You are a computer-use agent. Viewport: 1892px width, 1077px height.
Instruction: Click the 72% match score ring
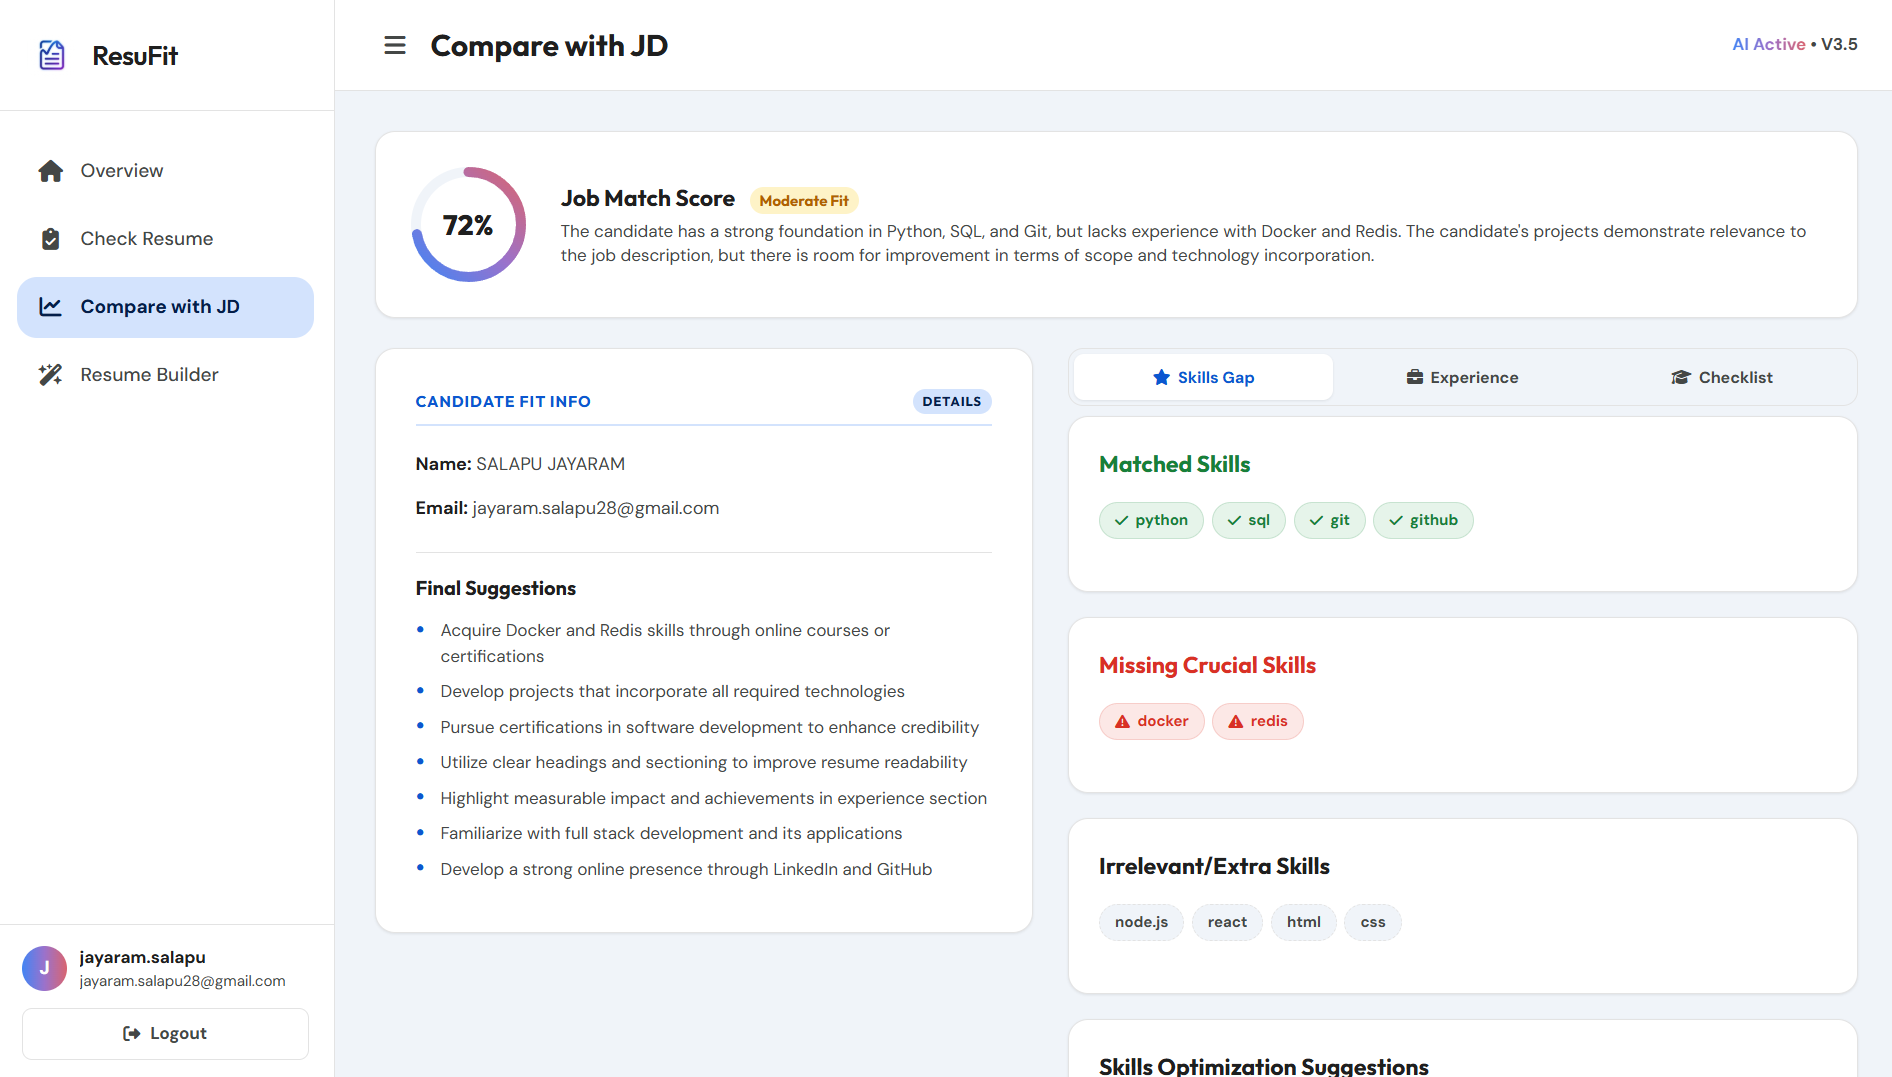469,225
